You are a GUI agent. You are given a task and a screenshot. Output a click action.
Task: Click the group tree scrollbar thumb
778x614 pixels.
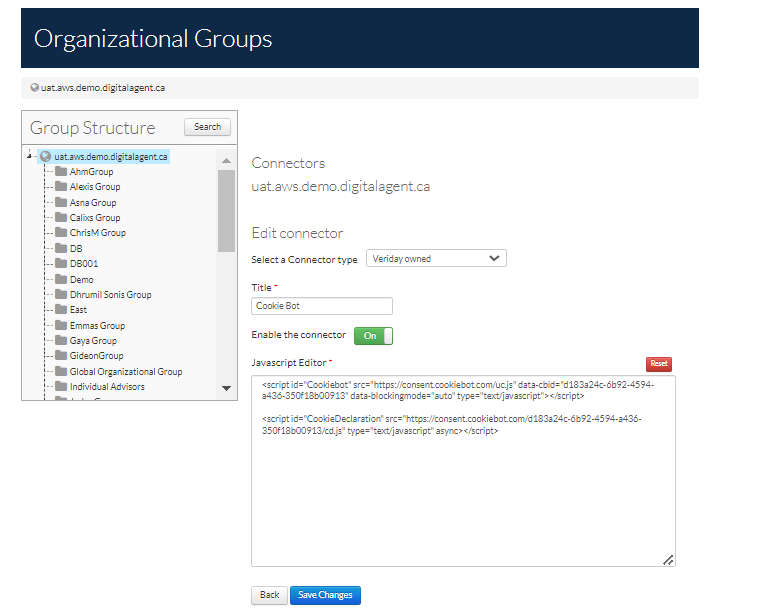click(226, 211)
